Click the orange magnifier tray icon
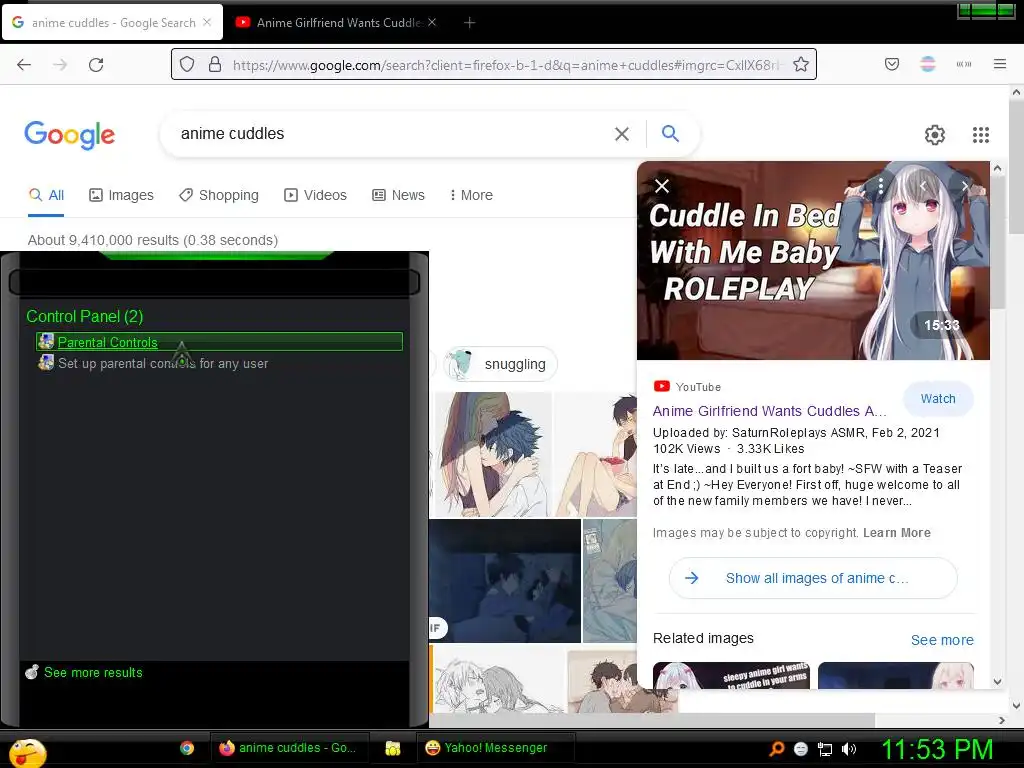Image resolution: width=1024 pixels, height=768 pixels. pos(776,749)
